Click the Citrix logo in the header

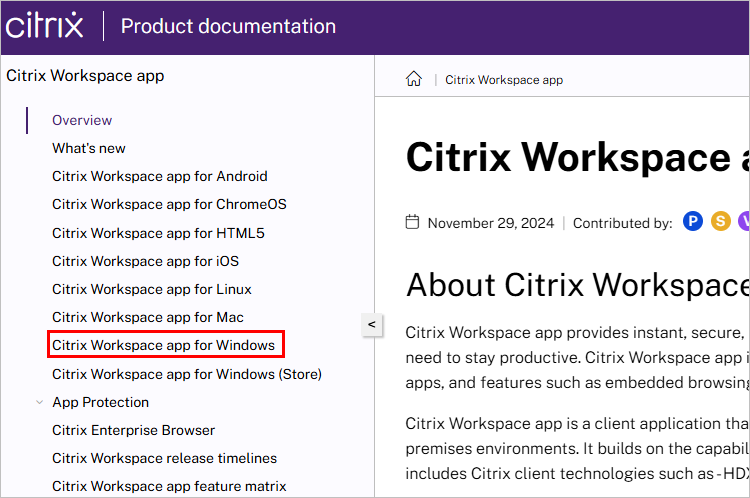(x=44, y=25)
